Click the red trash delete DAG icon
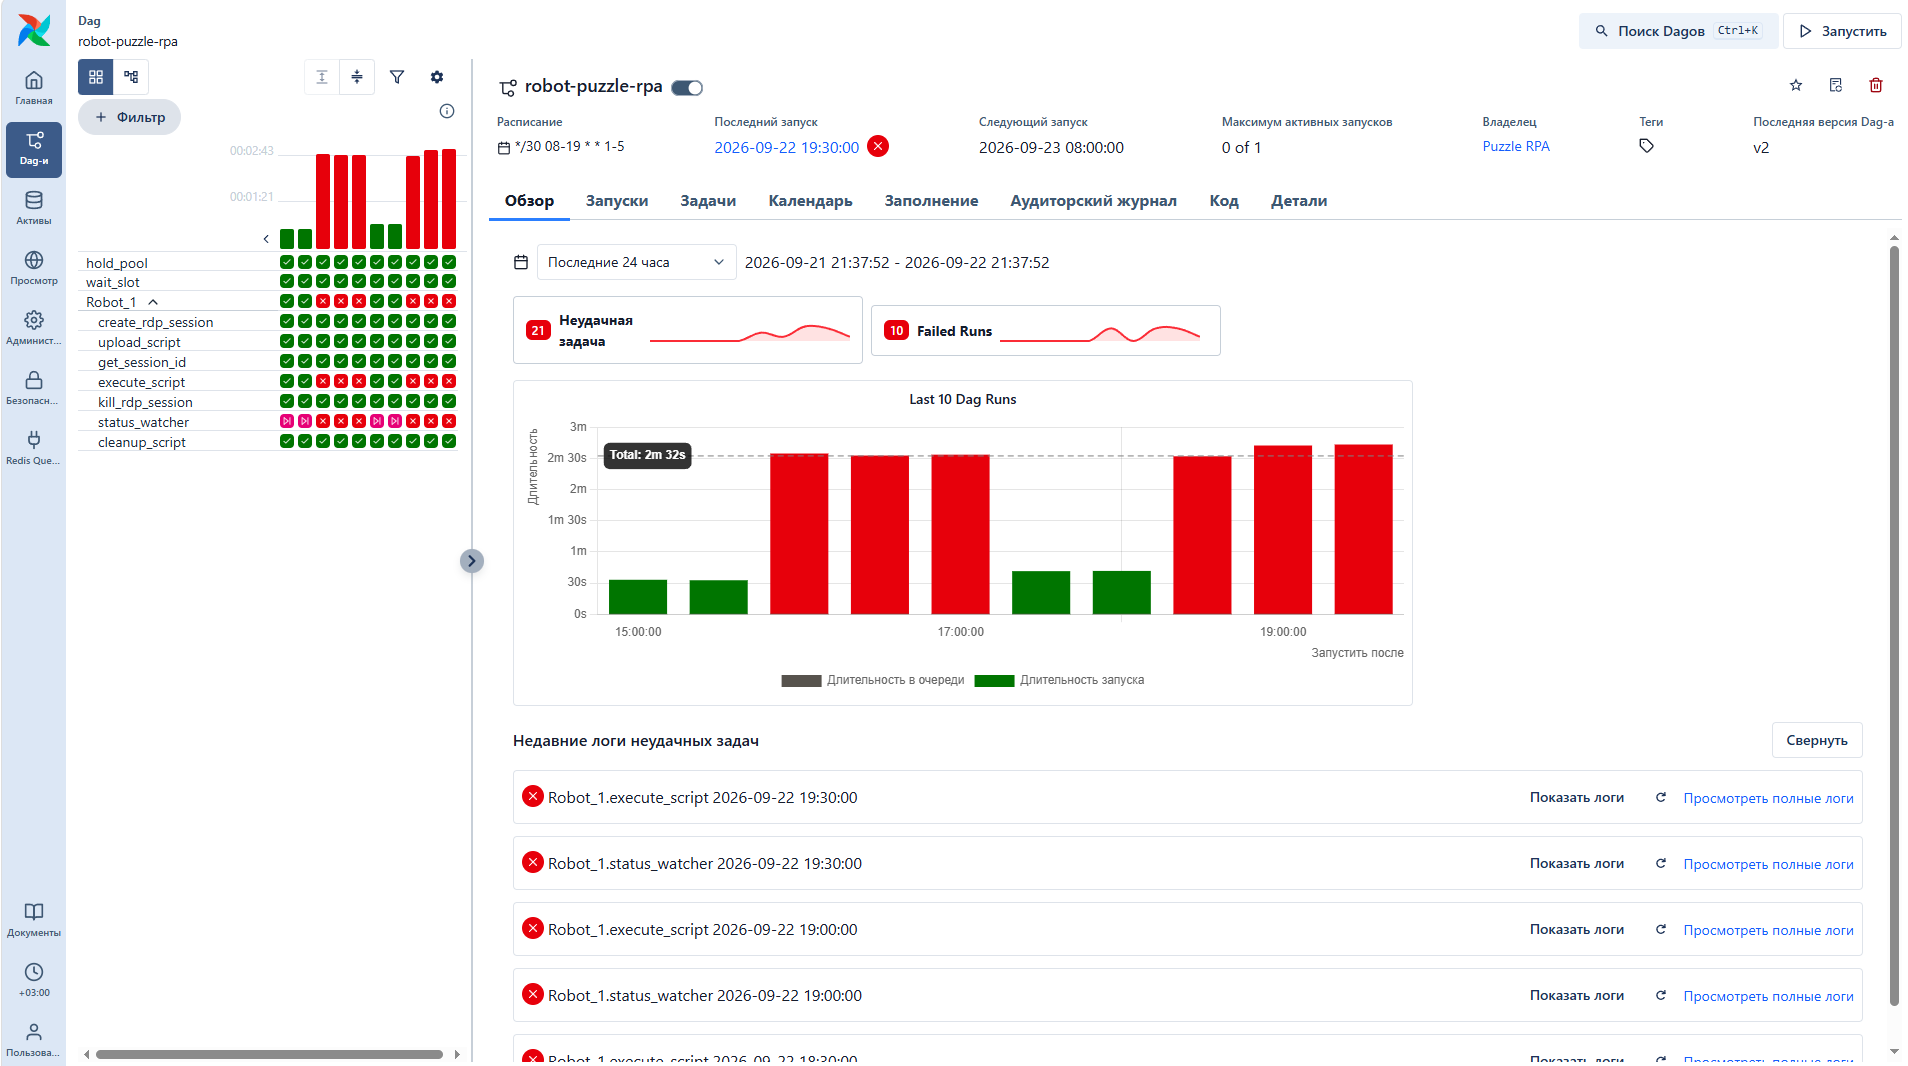The image size is (1908, 1066). [1876, 86]
